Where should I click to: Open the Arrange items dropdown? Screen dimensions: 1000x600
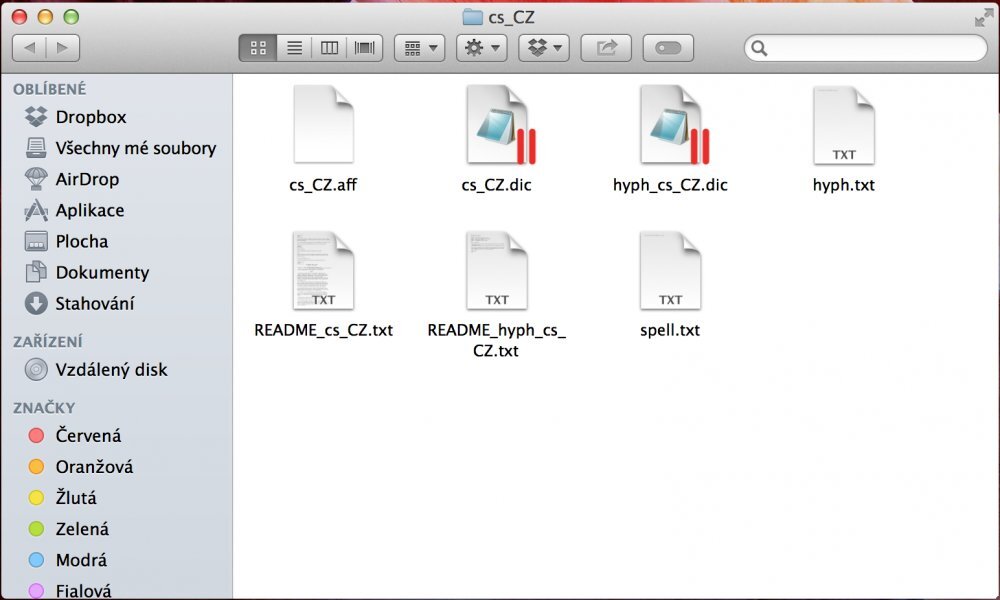(420, 47)
